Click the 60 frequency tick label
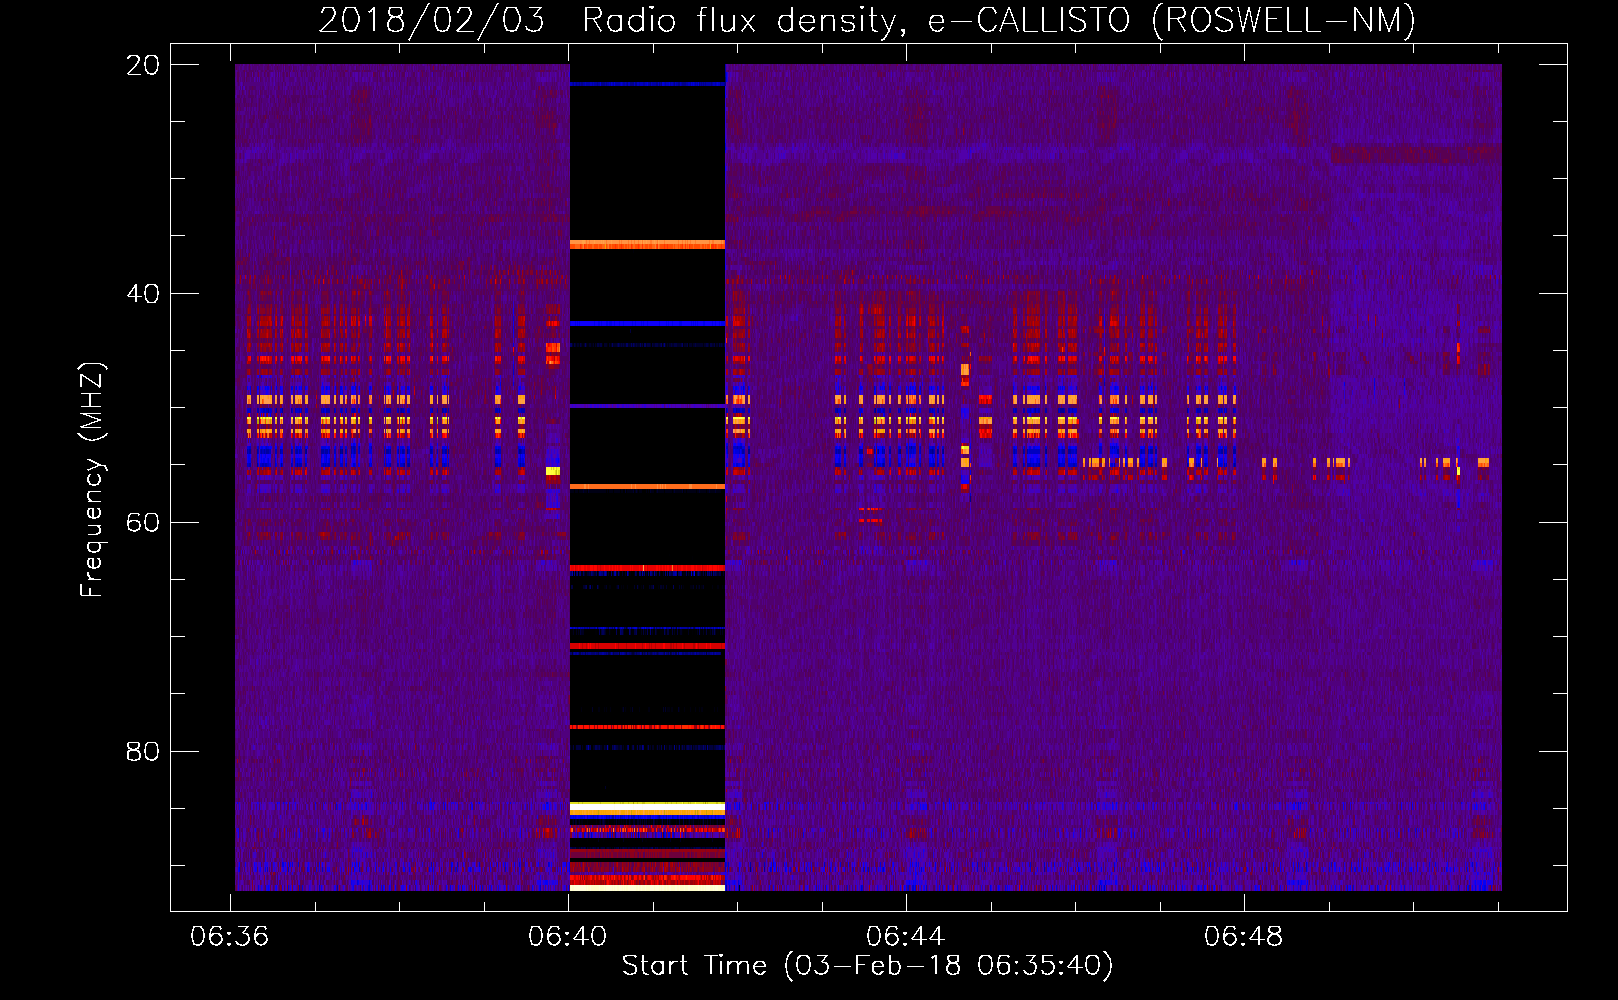The width and height of the screenshot is (1618, 1000). 143,523
